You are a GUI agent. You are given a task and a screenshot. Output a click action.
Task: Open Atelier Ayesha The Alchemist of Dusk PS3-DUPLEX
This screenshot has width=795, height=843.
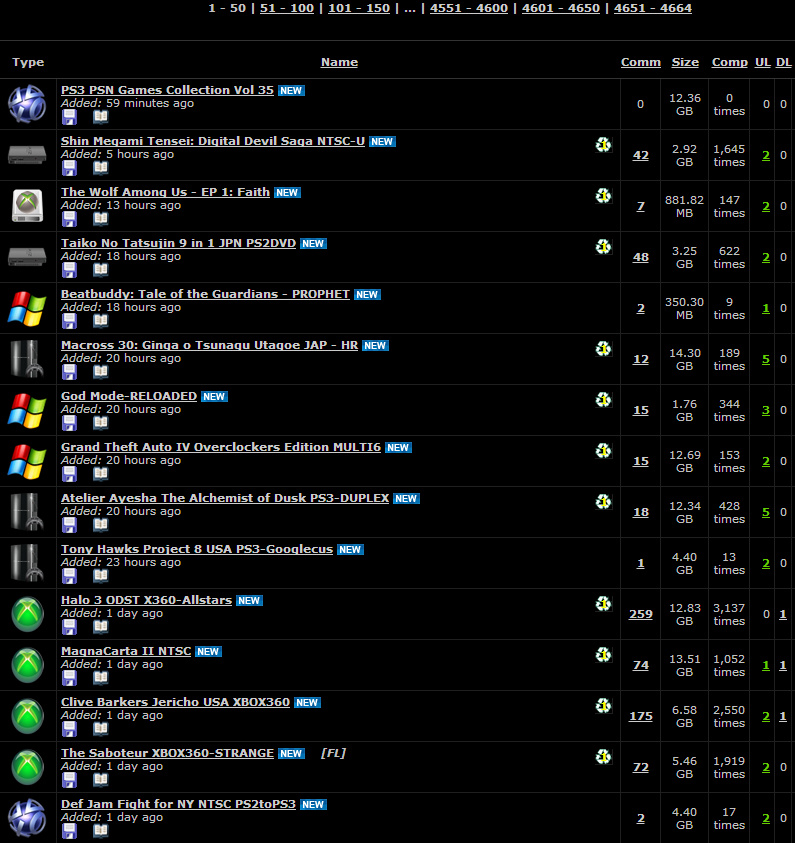225,498
